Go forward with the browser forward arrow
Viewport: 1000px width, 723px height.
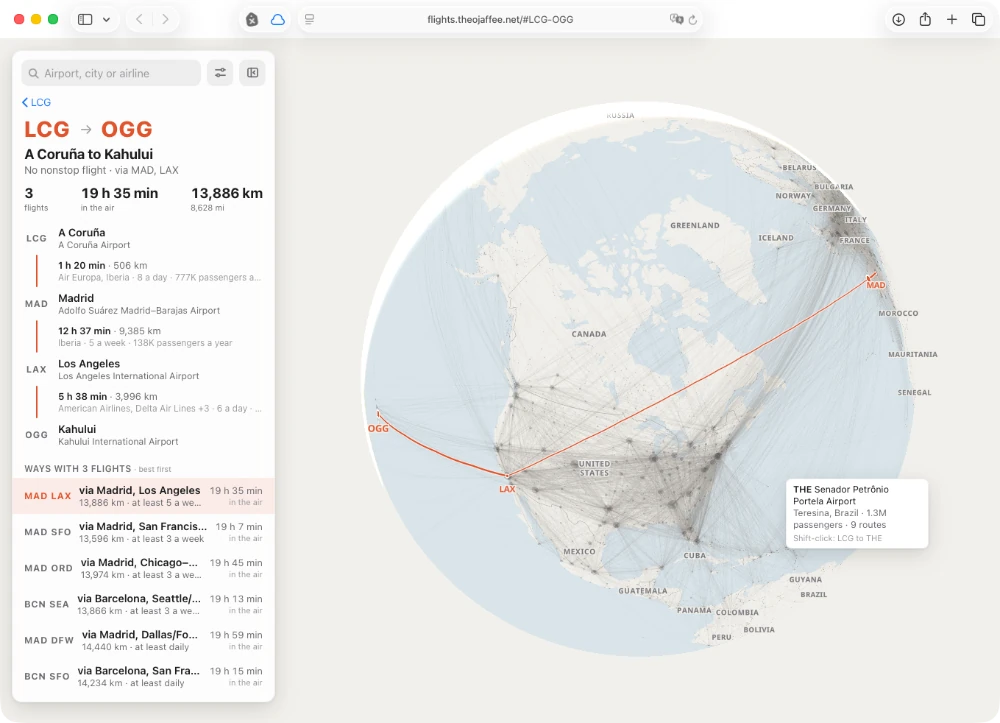coord(165,19)
